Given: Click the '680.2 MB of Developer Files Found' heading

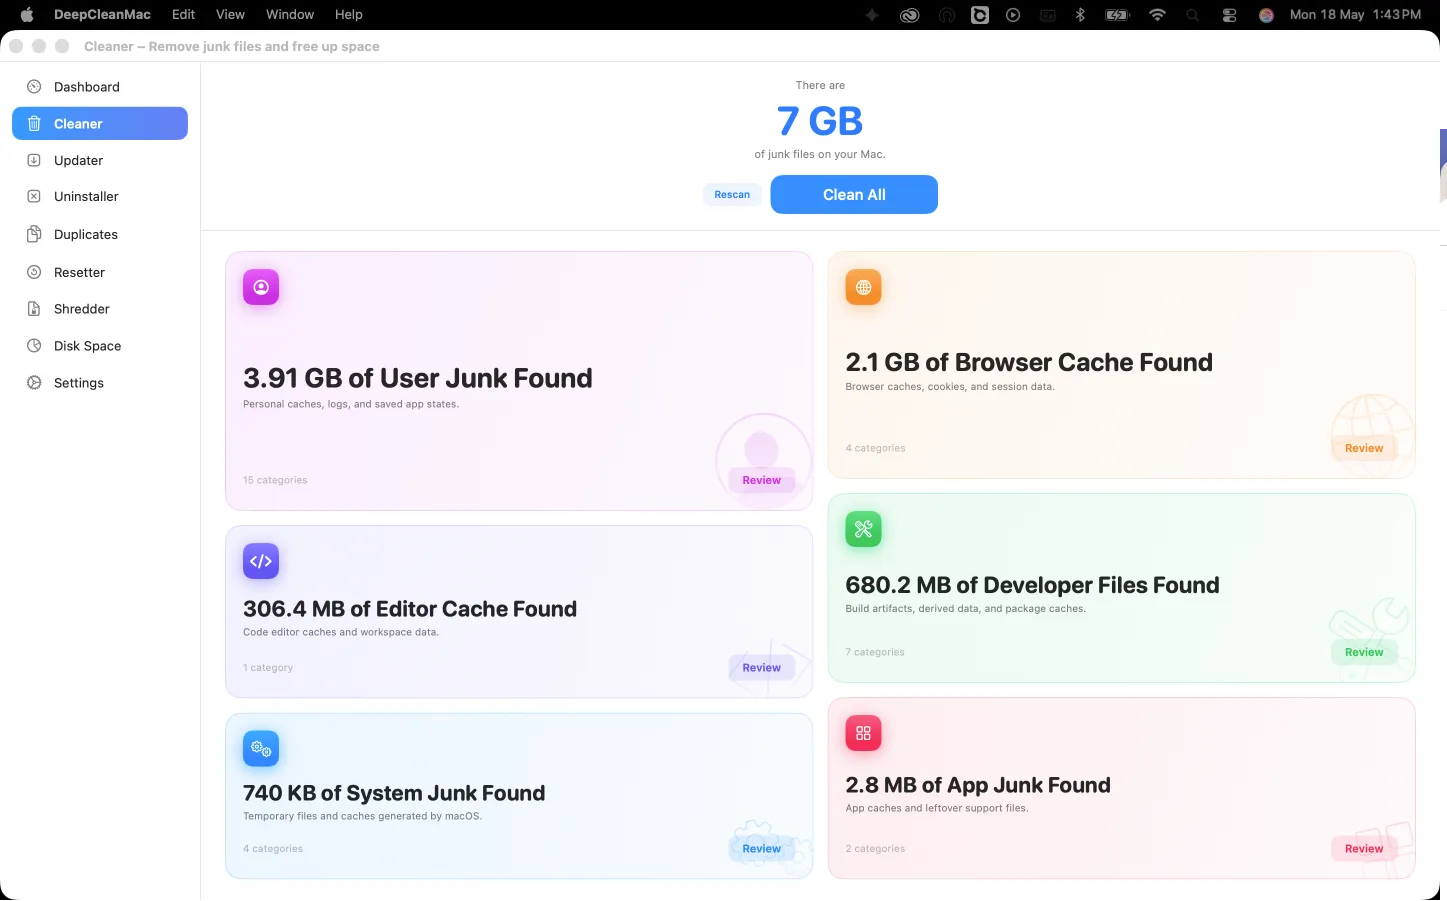Looking at the screenshot, I should point(1032,585).
